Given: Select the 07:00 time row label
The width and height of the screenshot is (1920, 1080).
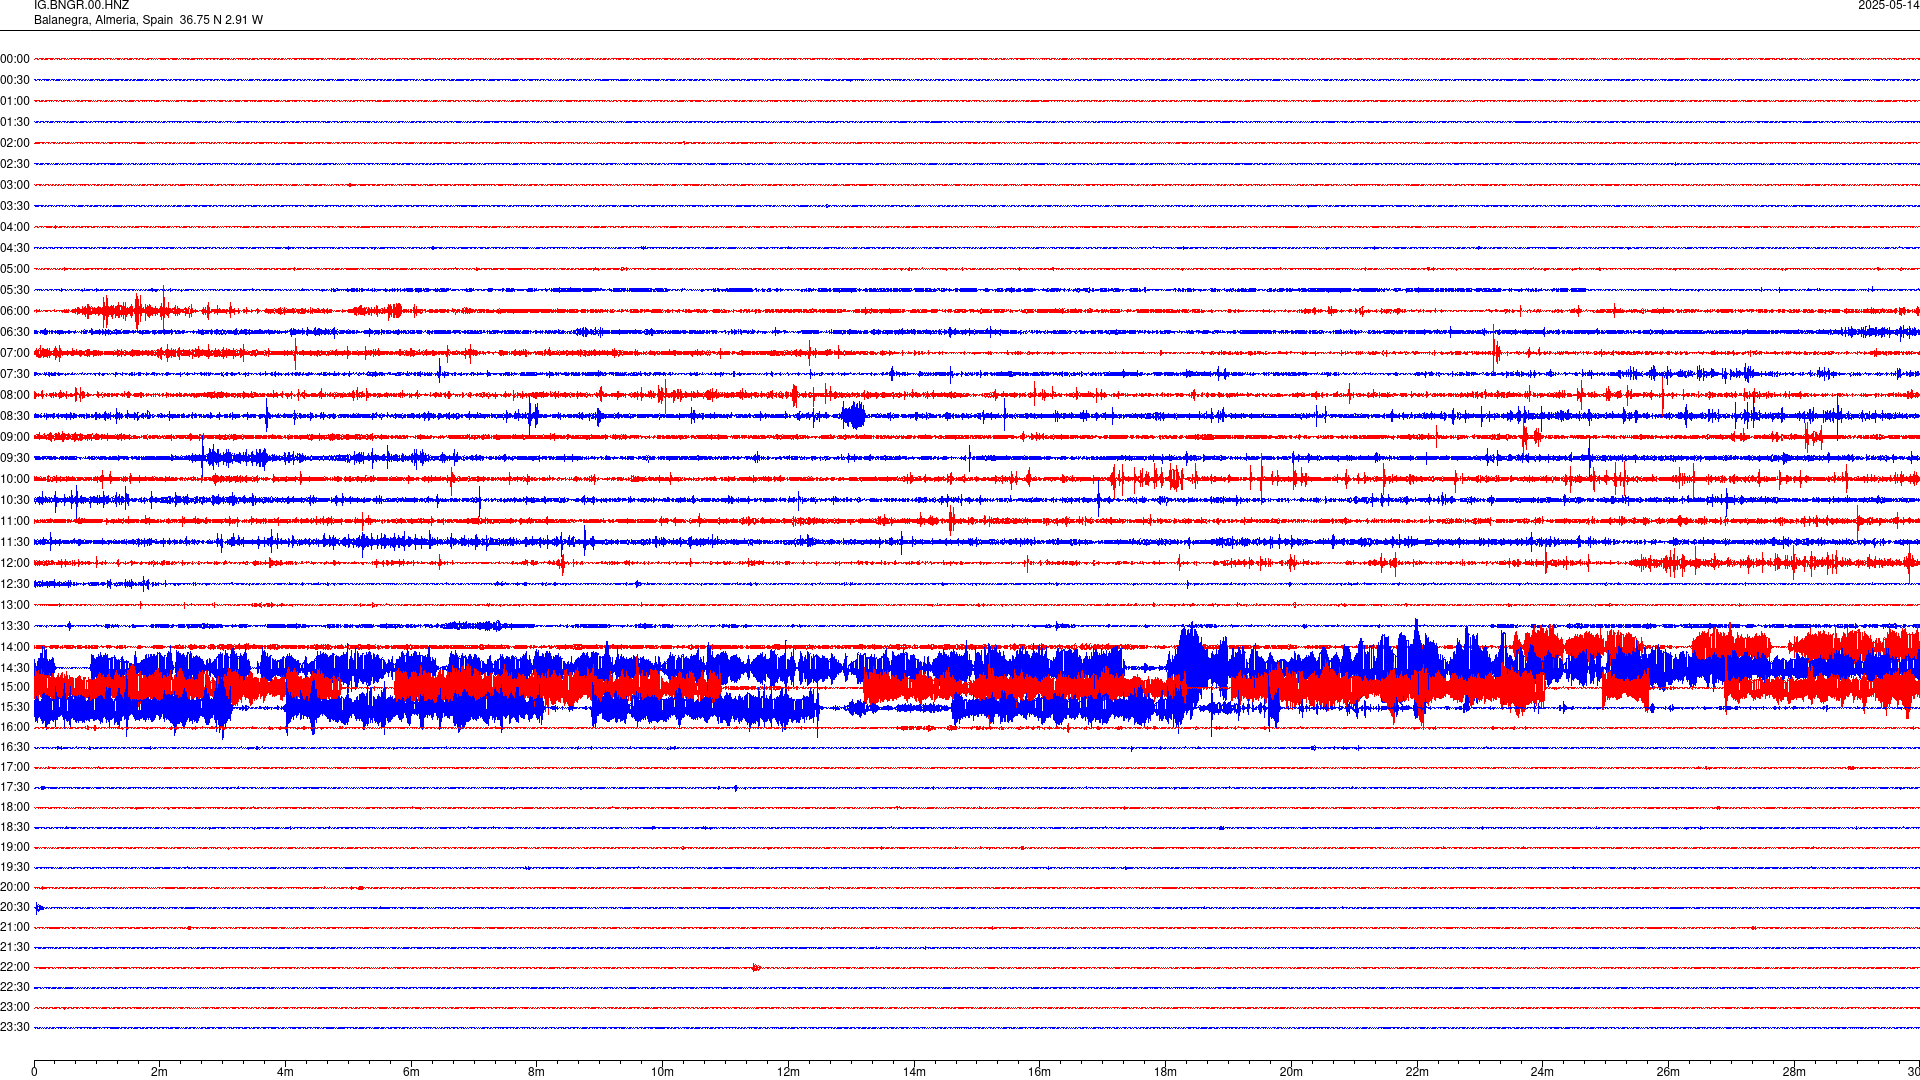Looking at the screenshot, I should click(x=15, y=353).
